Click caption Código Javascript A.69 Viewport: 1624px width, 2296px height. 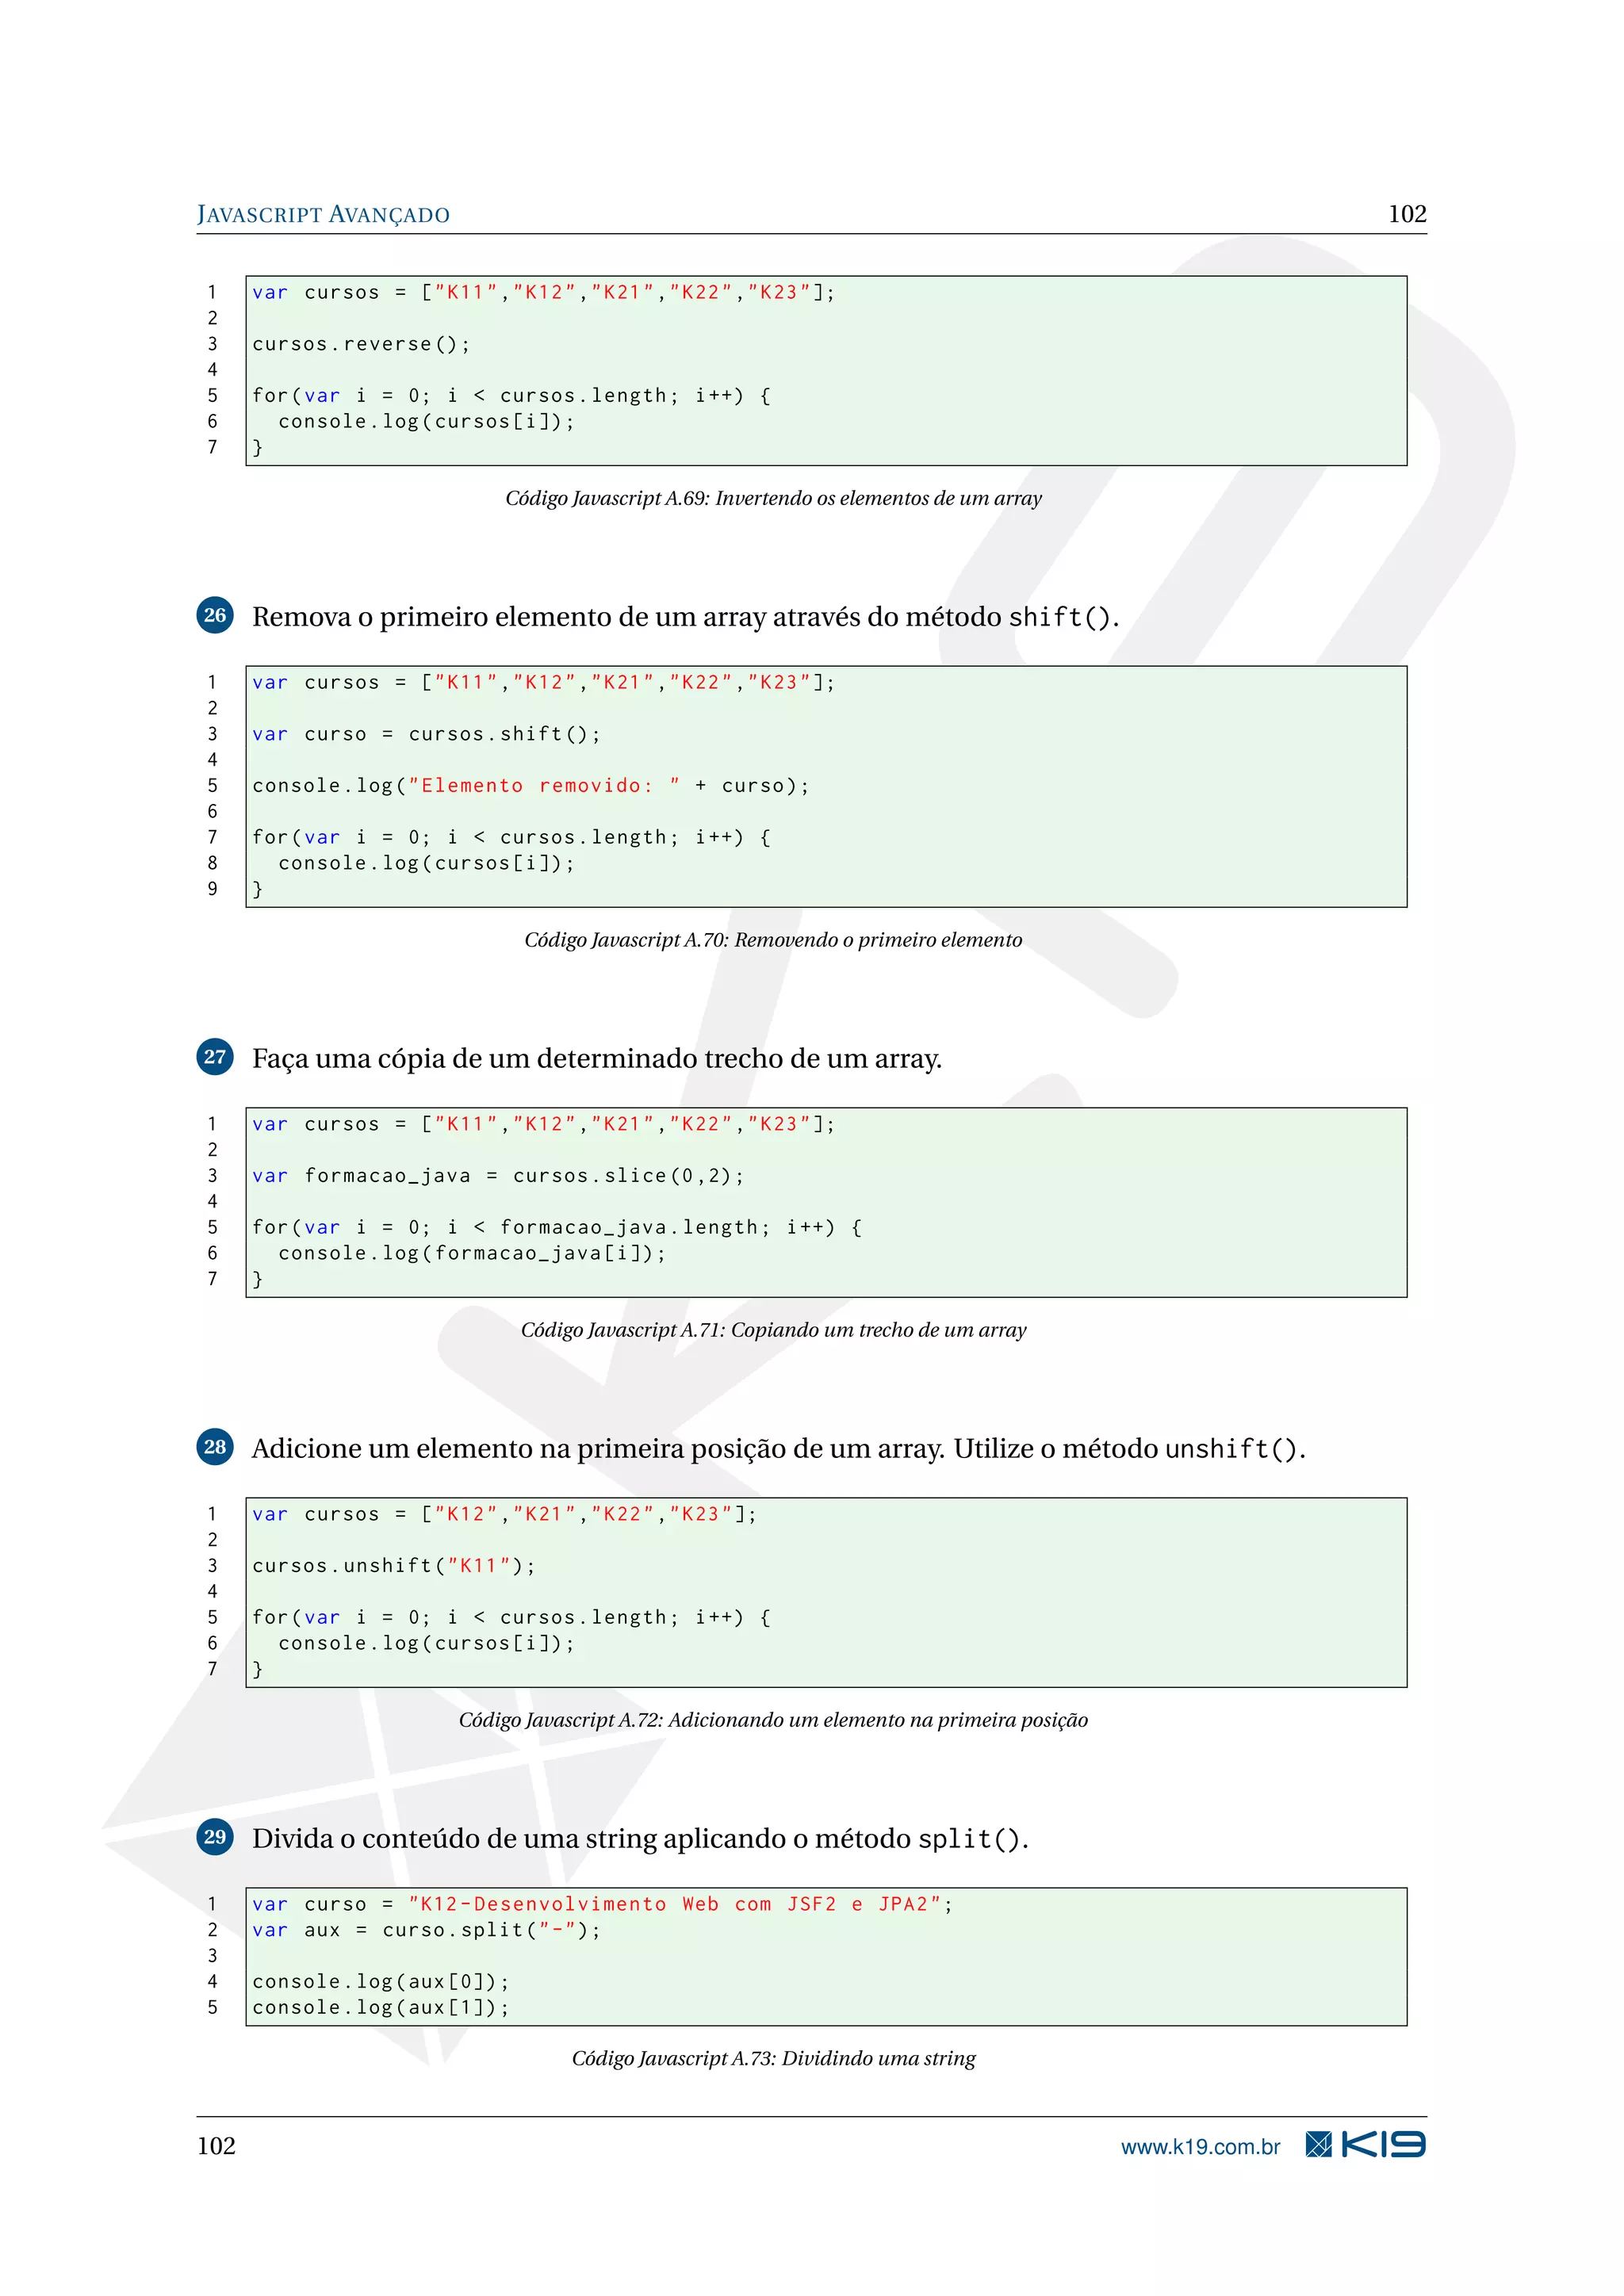773,498
